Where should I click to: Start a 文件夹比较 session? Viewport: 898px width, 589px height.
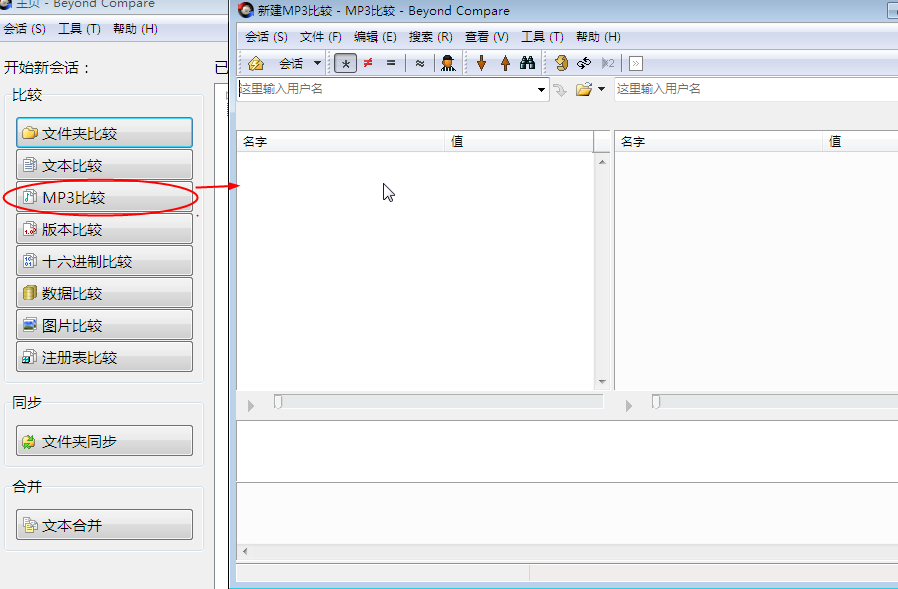[104, 133]
